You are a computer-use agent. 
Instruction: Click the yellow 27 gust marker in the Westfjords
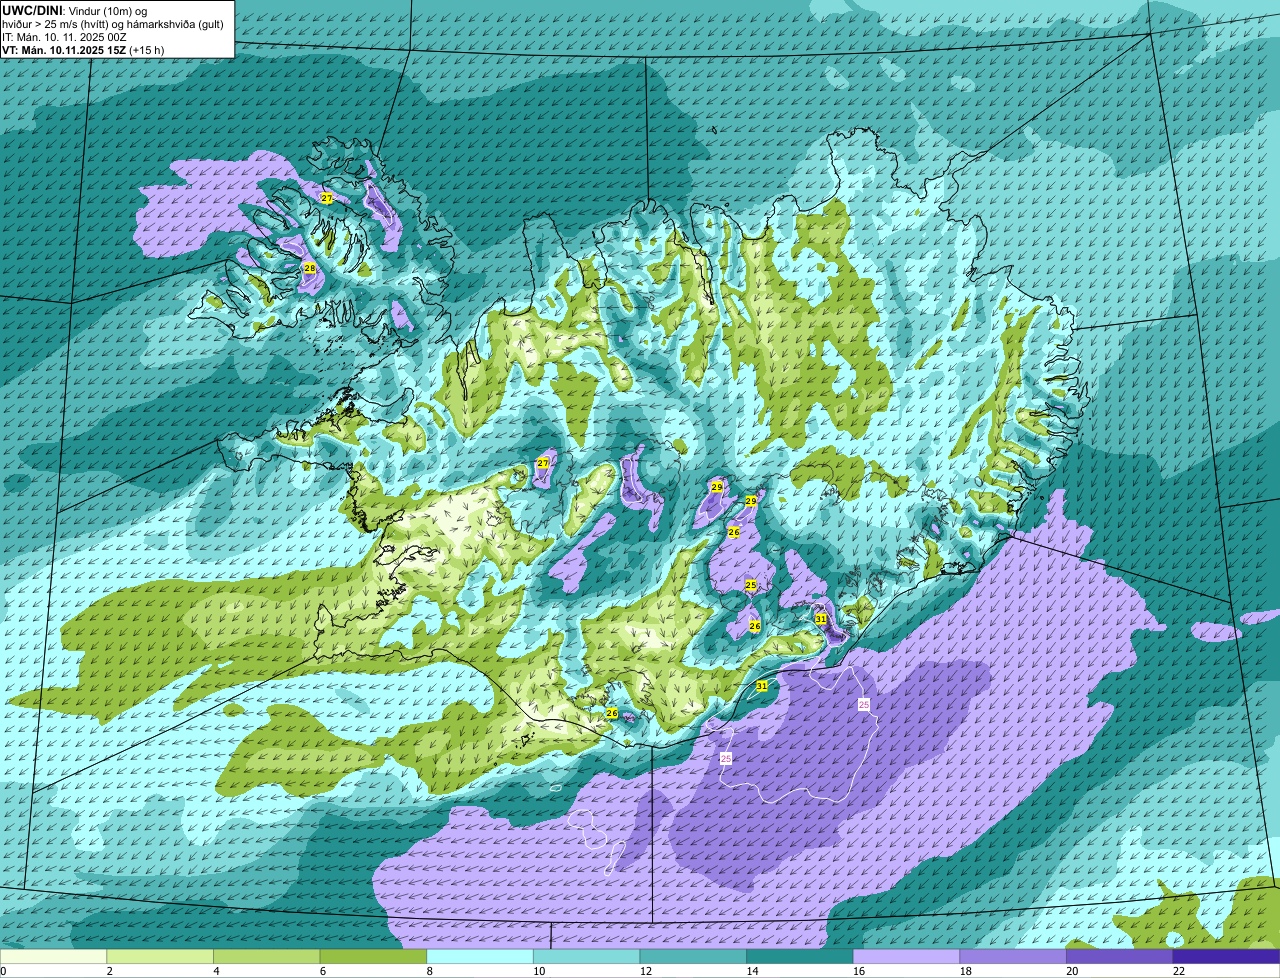(x=327, y=198)
